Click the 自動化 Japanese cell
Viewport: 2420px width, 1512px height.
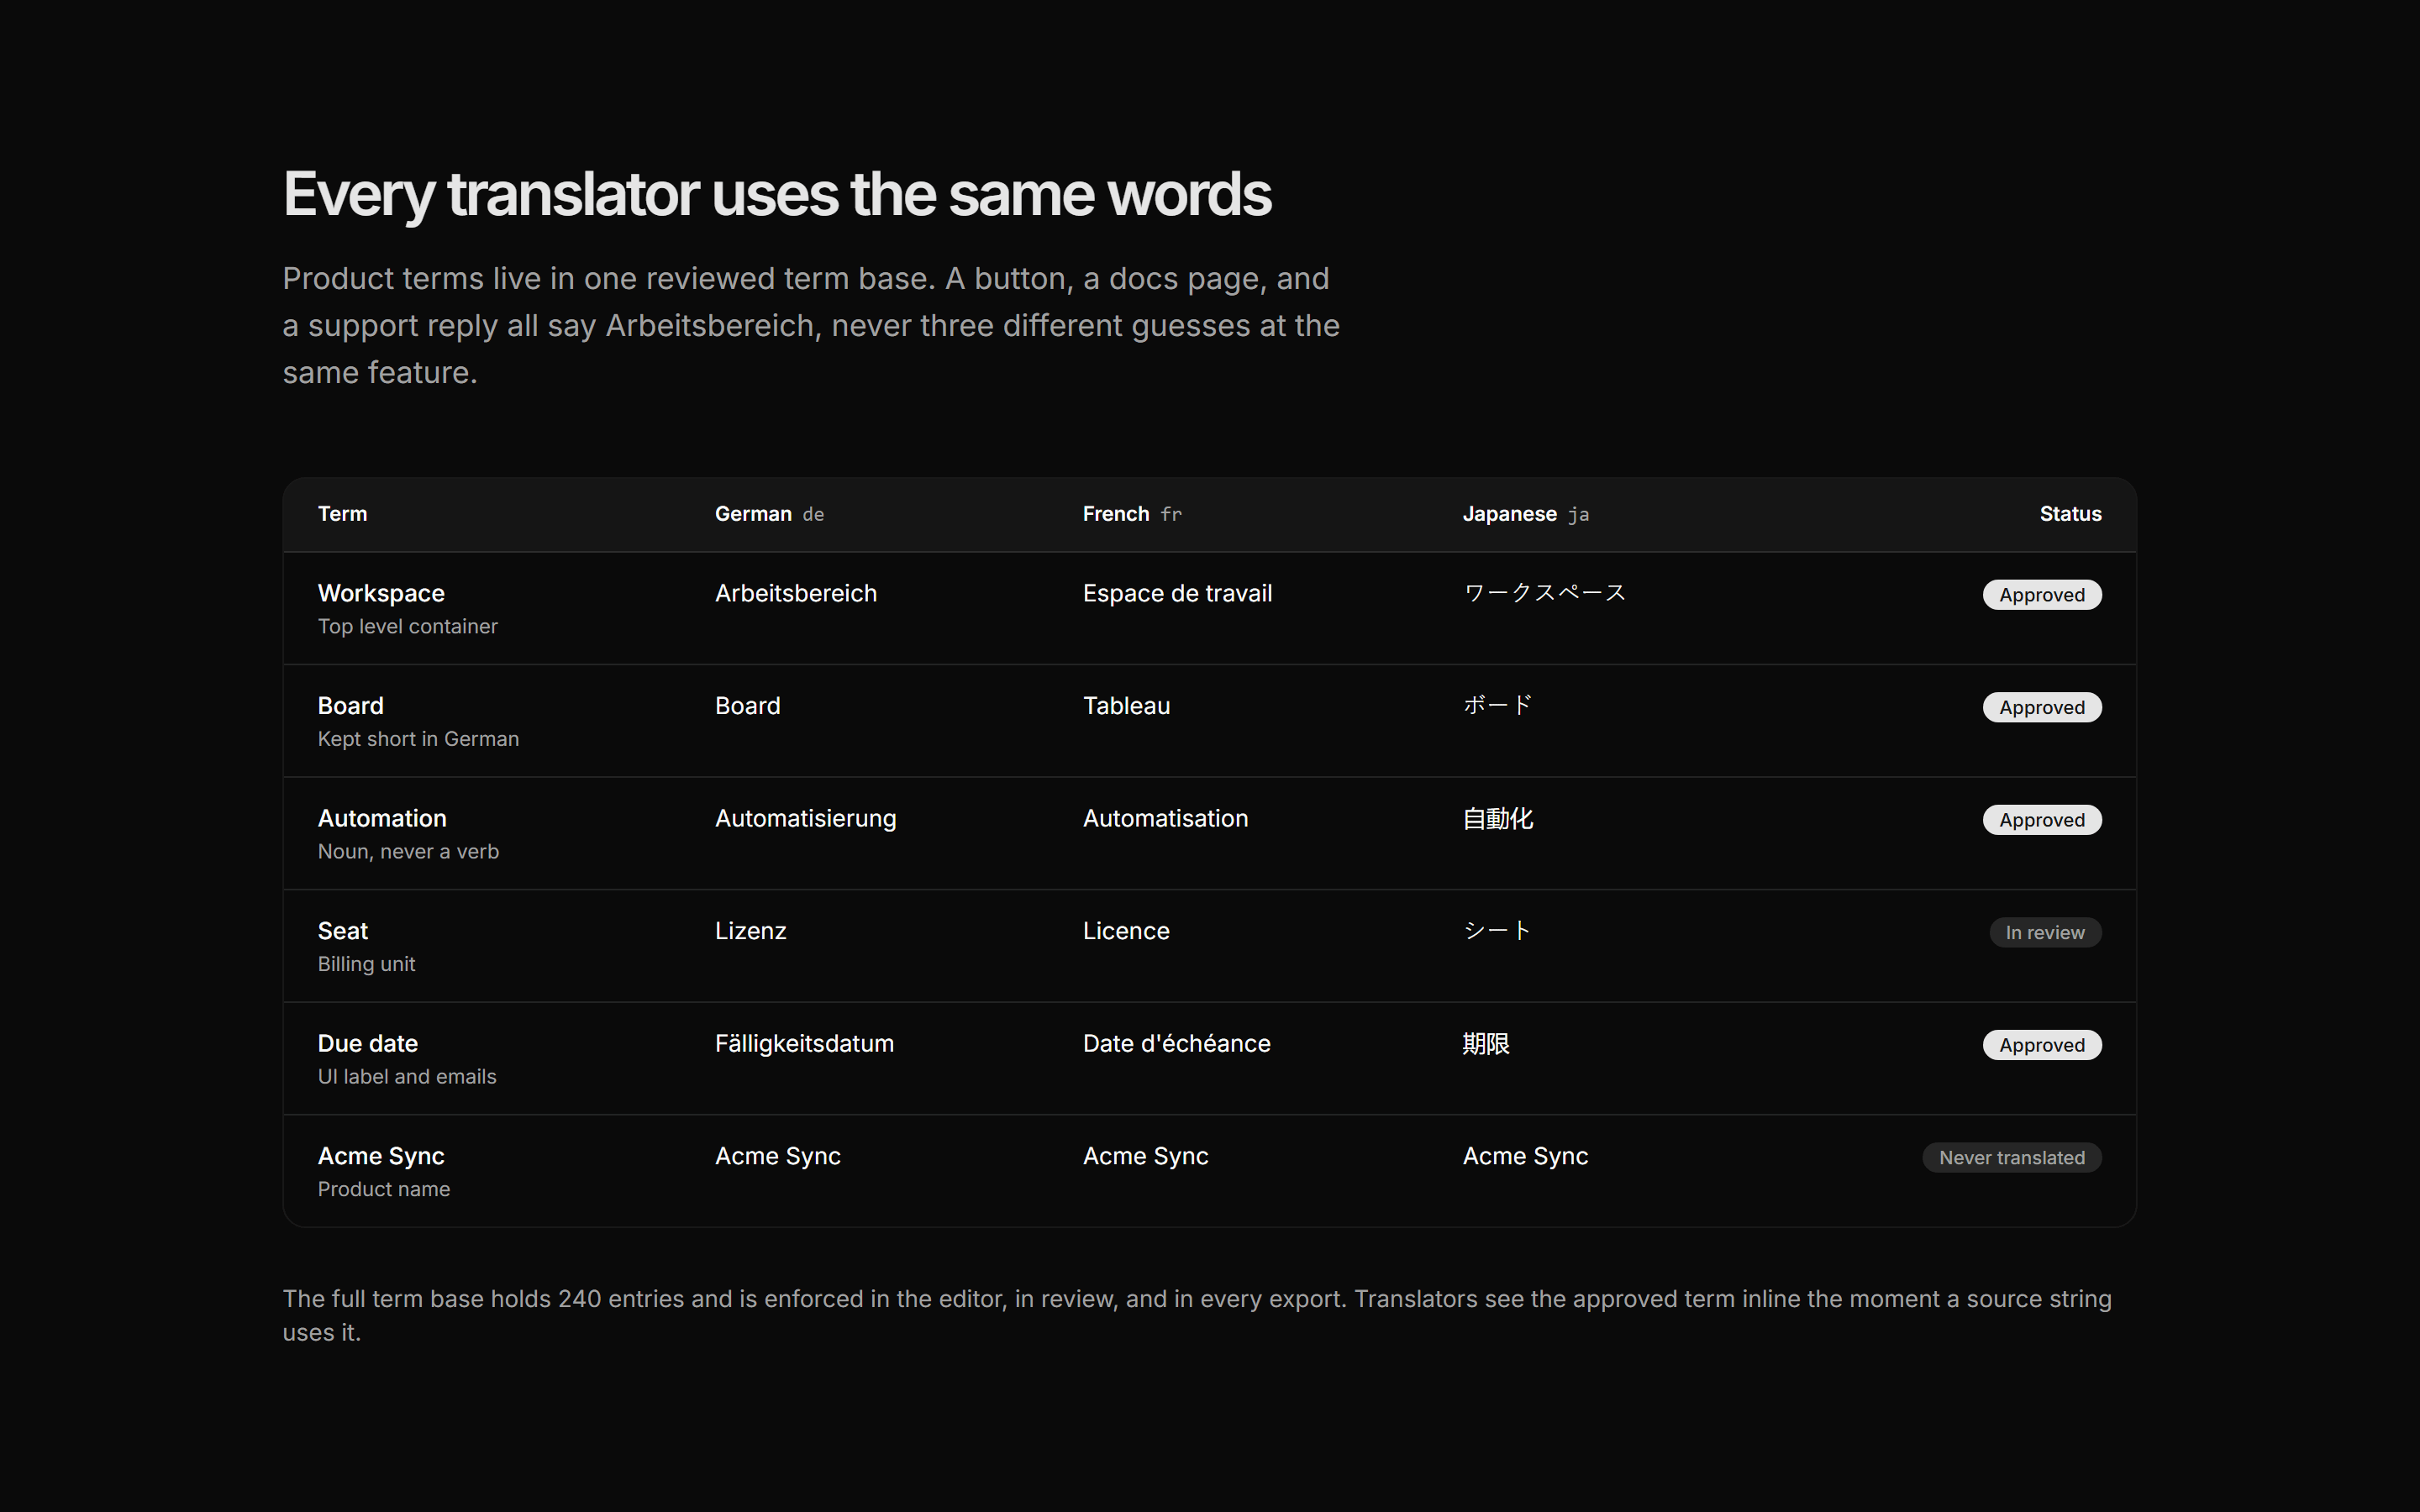[1497, 819]
